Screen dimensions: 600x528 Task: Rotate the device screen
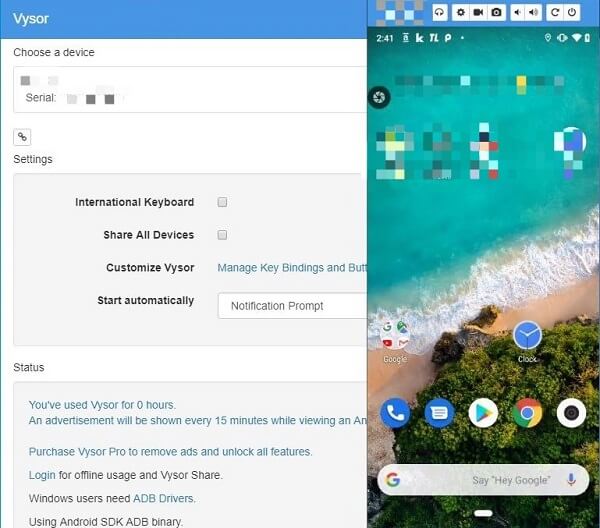(x=555, y=12)
